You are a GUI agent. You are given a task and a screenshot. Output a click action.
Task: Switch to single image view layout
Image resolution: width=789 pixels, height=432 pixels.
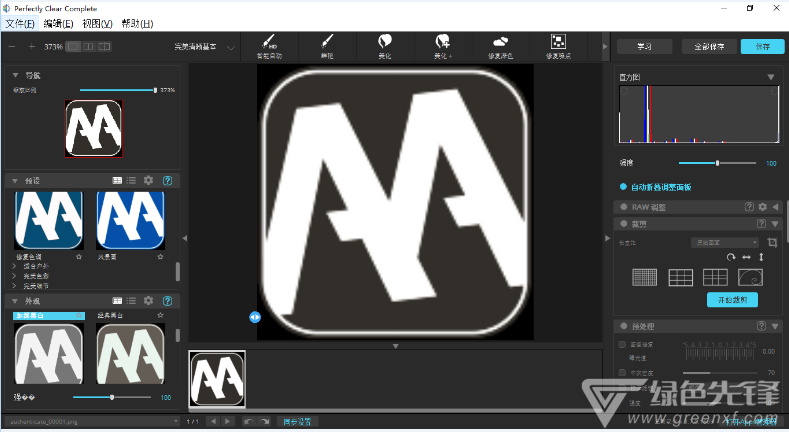(73, 46)
